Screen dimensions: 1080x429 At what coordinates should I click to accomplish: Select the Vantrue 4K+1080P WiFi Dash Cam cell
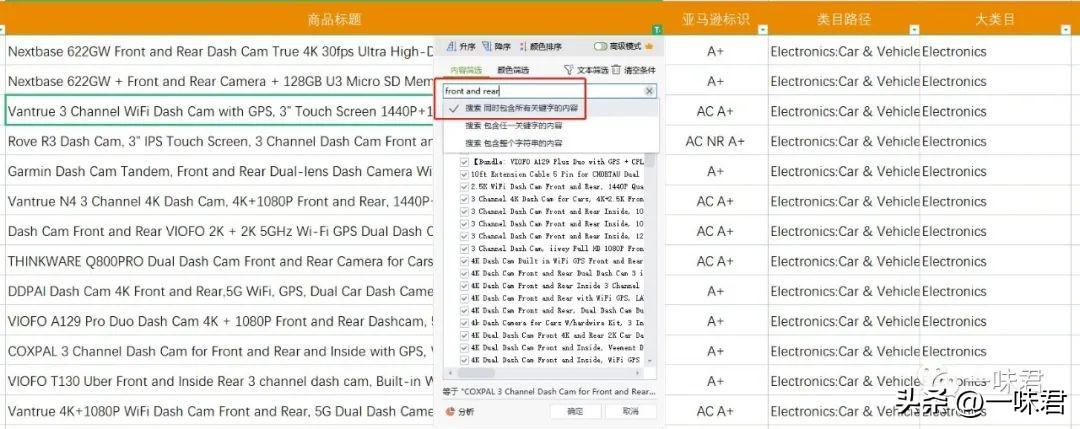point(220,411)
